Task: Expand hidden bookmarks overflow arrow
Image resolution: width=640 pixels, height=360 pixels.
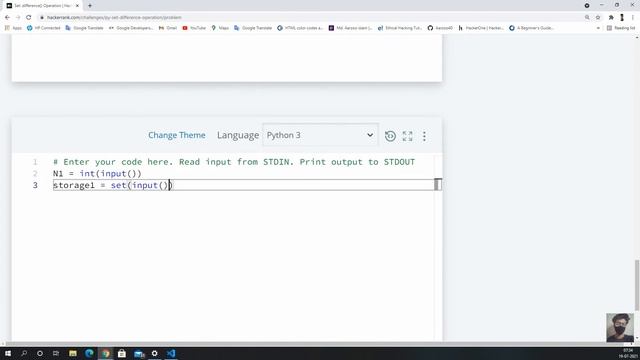Action: point(598,28)
